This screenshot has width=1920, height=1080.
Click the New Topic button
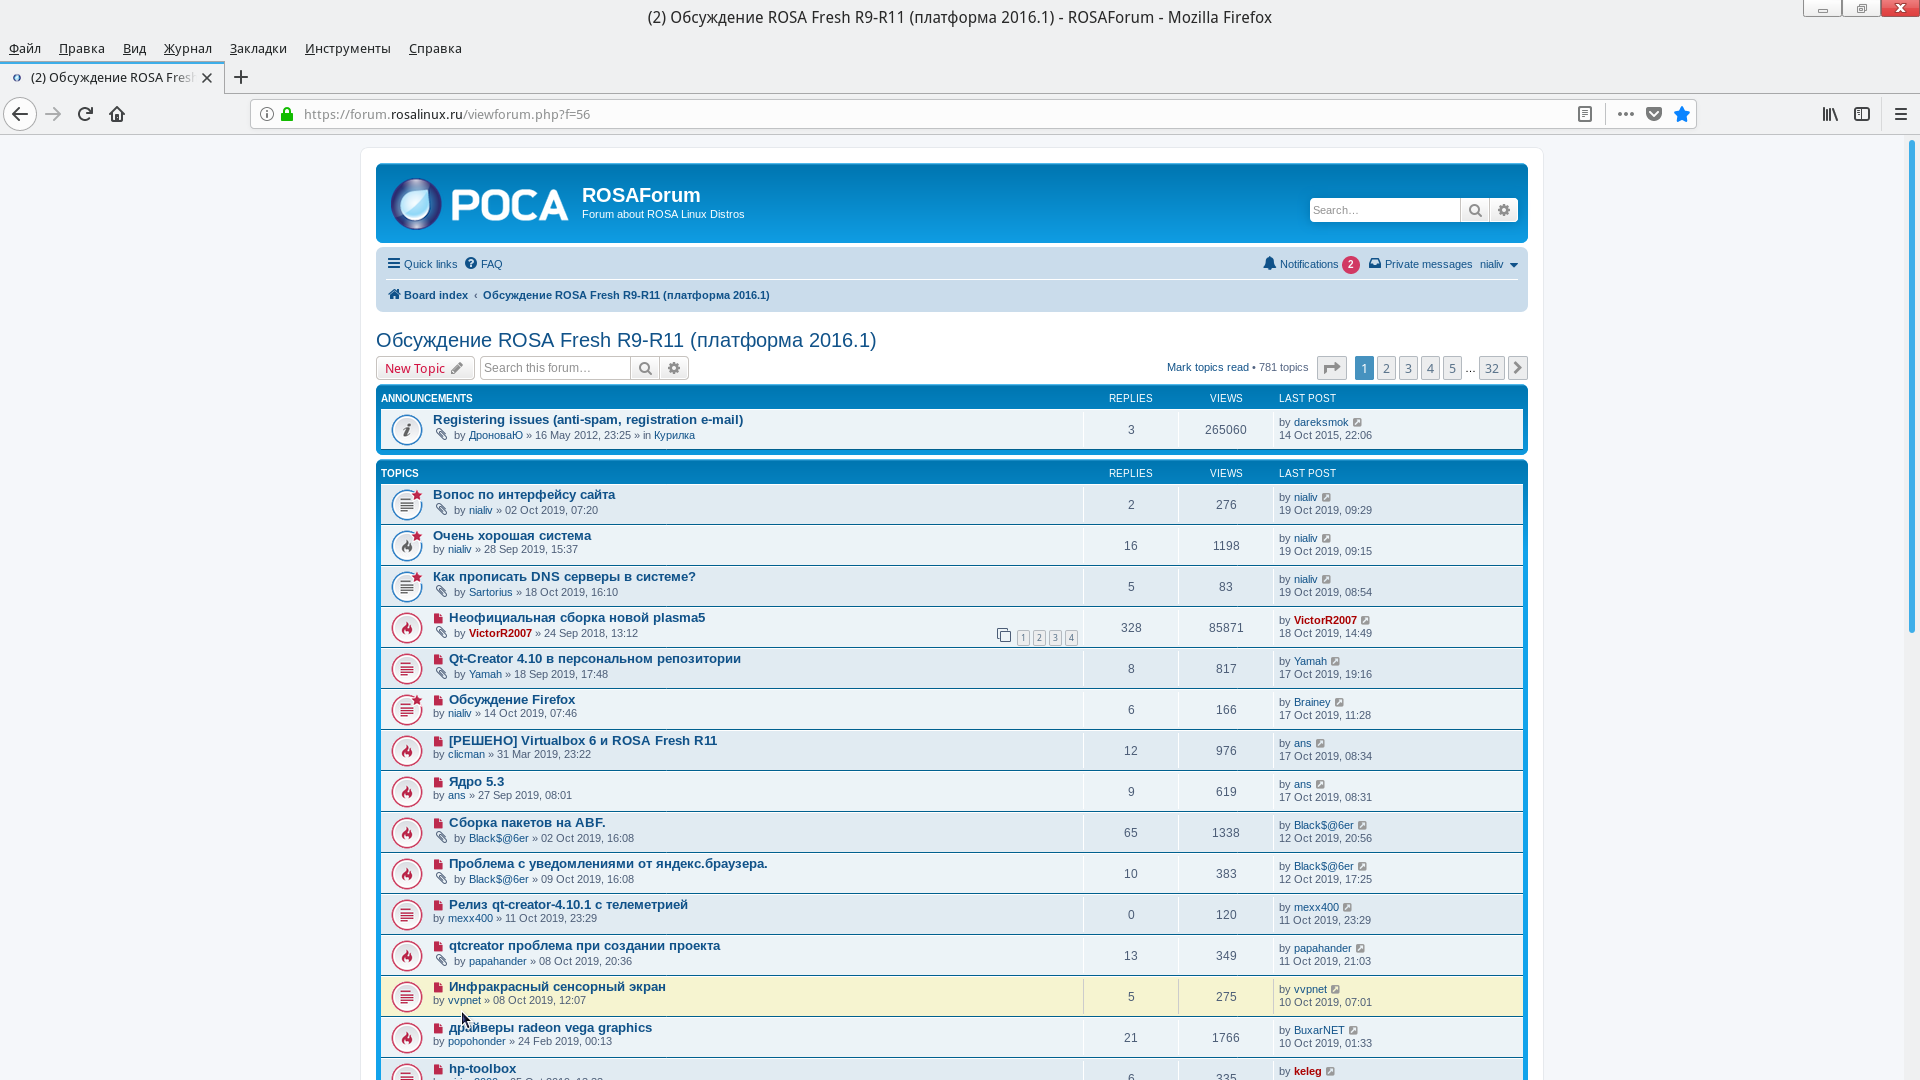[x=424, y=368]
